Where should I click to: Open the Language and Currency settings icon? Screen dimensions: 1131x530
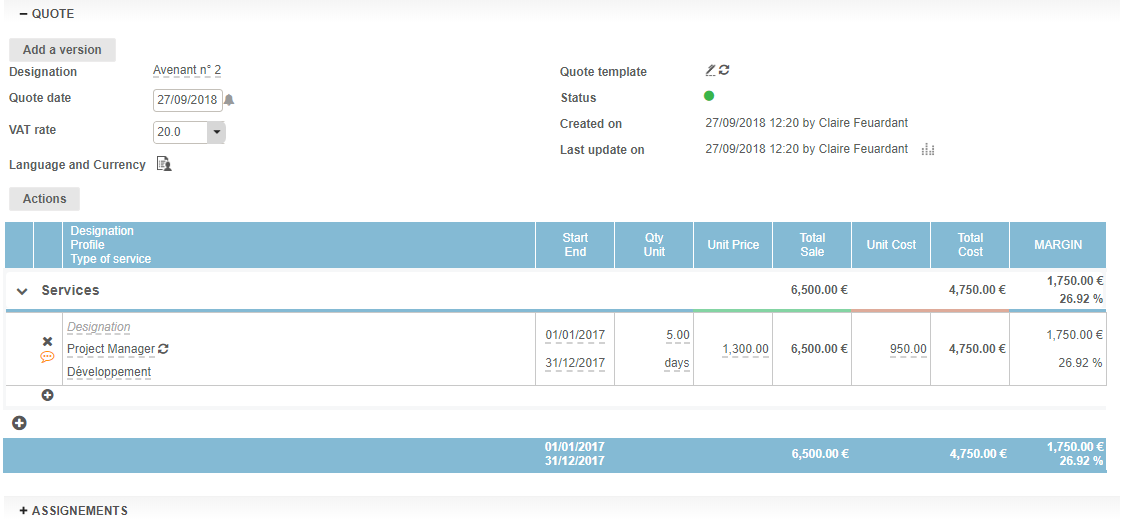[x=164, y=164]
